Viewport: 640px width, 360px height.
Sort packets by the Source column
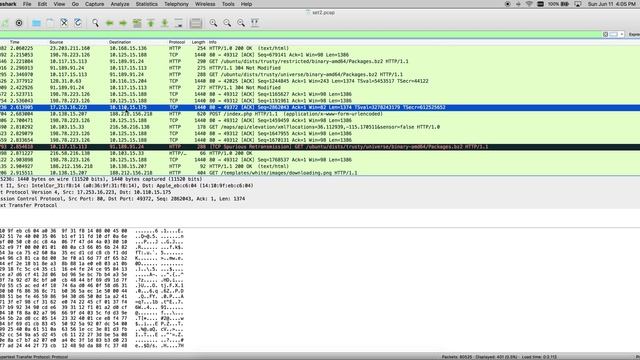(56, 42)
